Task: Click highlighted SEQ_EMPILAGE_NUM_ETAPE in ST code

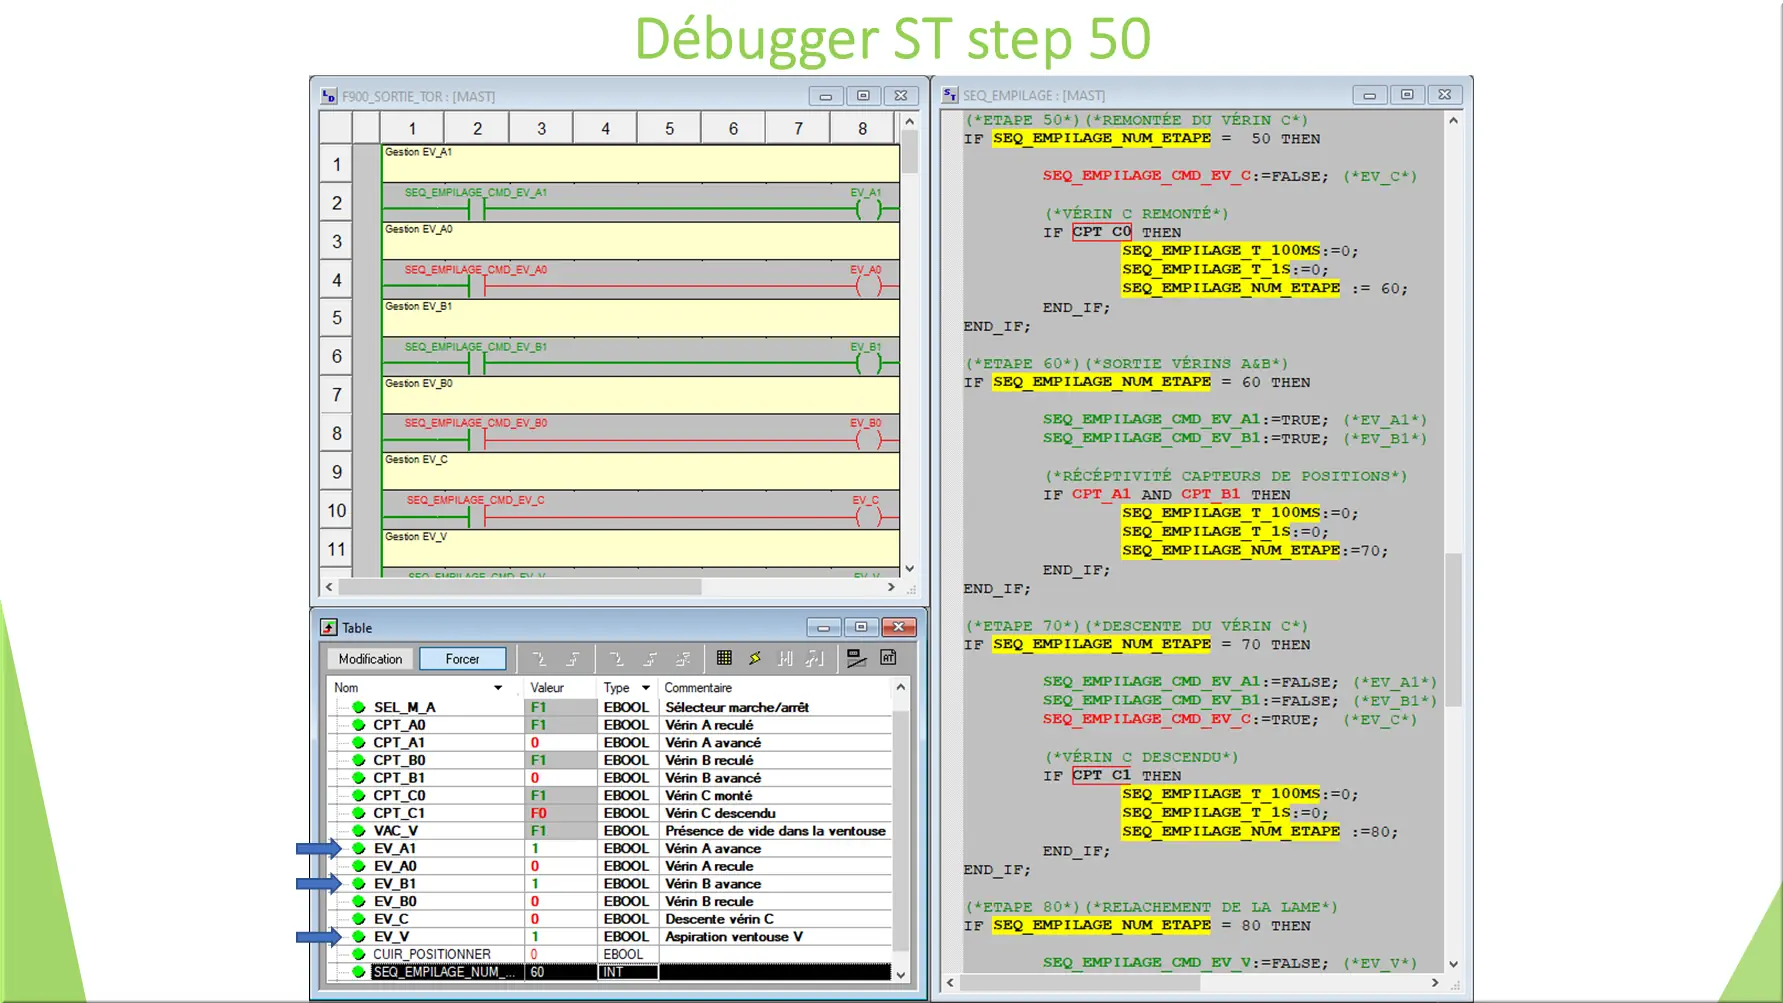Action: coord(1101,138)
